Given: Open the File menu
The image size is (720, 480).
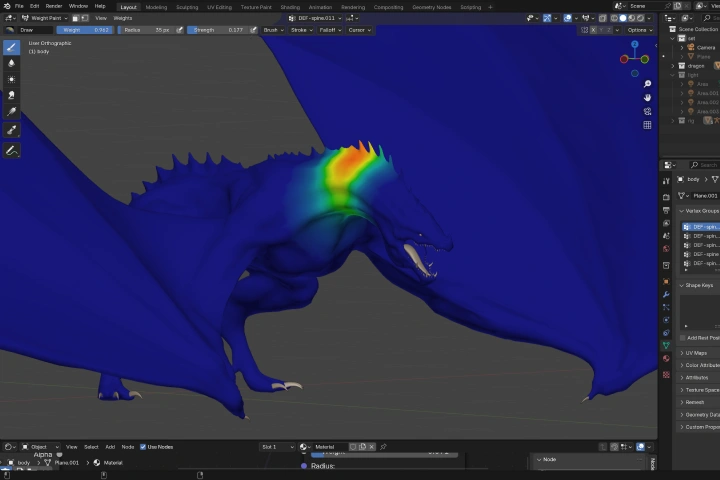Looking at the screenshot, I should [19, 6].
